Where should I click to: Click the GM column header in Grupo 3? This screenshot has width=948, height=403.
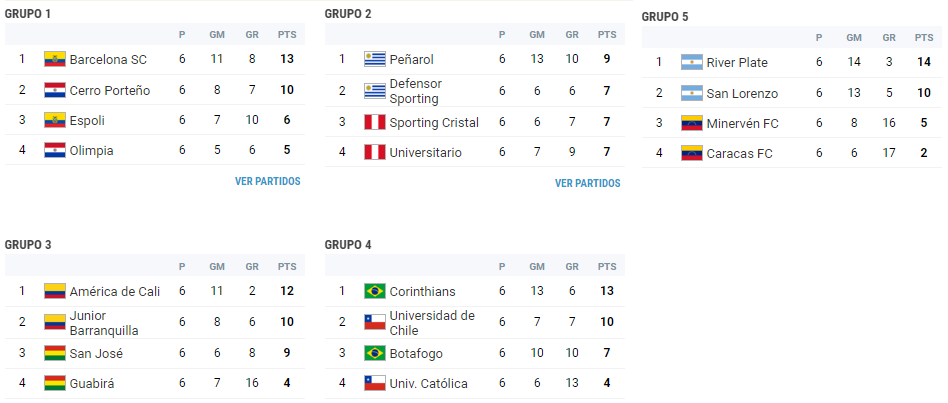(x=217, y=266)
